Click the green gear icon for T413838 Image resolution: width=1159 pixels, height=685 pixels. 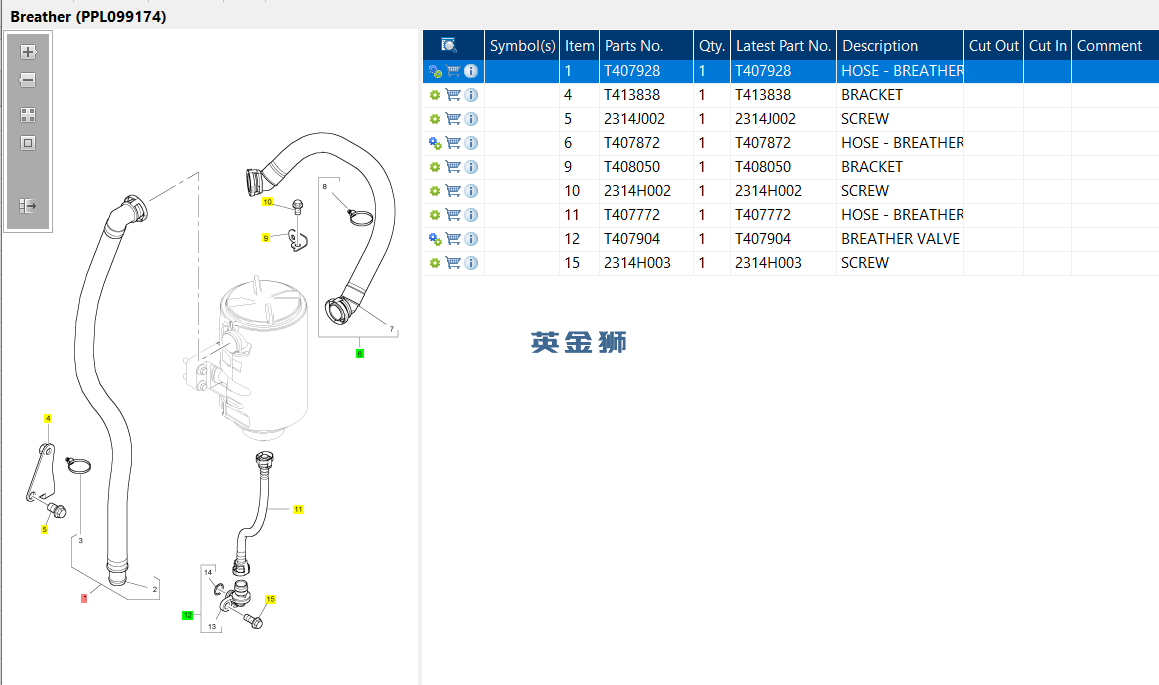point(435,95)
